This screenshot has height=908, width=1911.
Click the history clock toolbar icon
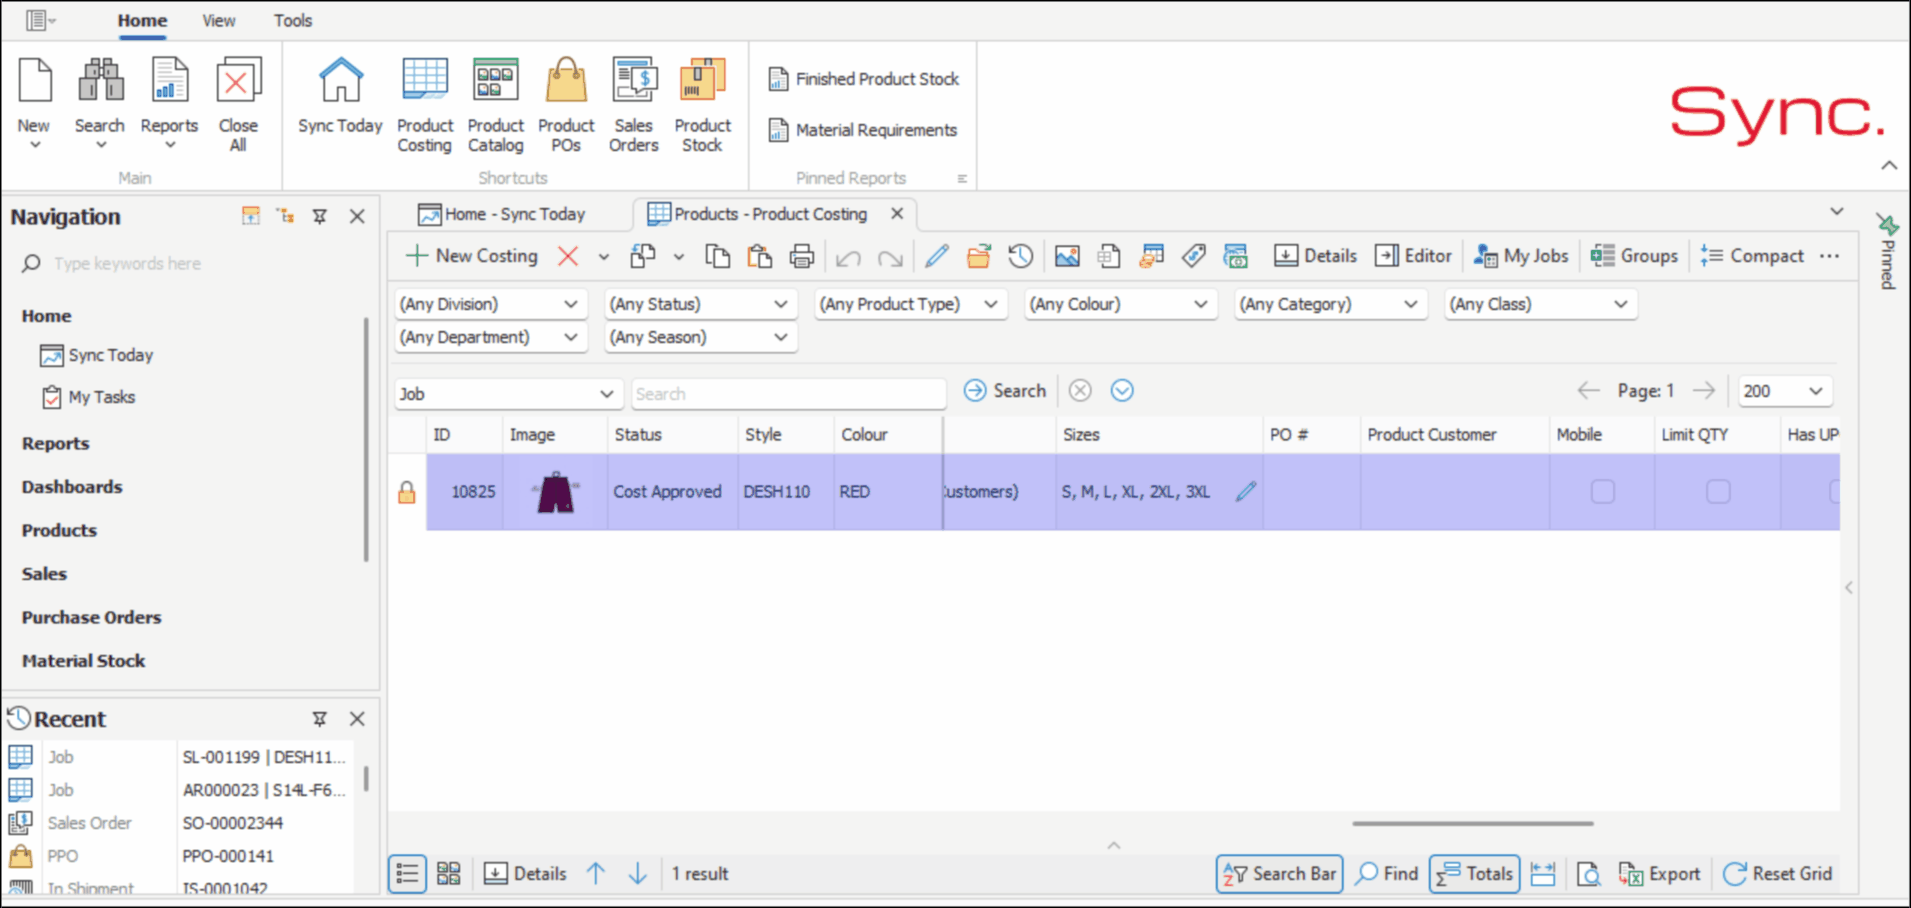click(1020, 257)
